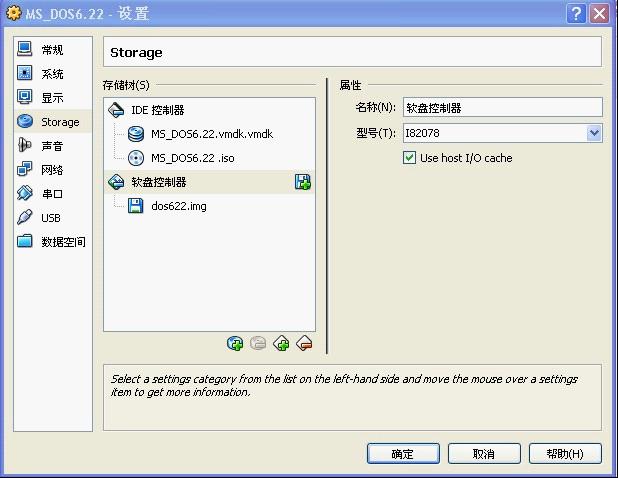Open the 系统 system settings category
Viewport: 618px width, 478px height.
click(x=53, y=74)
